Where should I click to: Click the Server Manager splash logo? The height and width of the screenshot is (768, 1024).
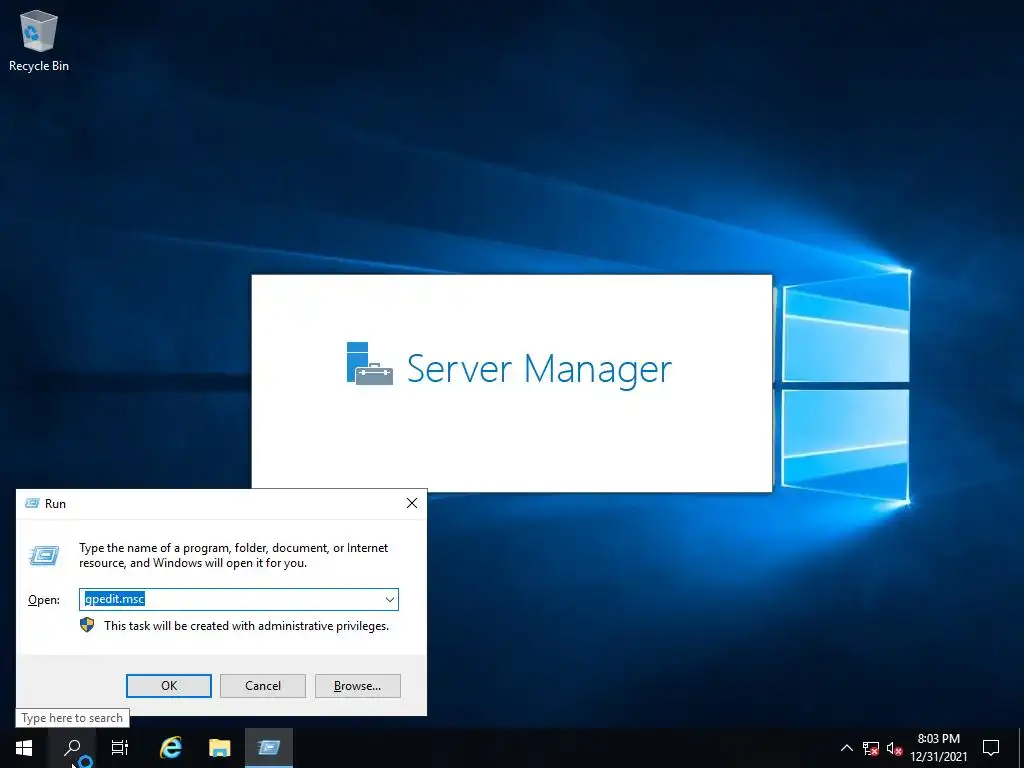[369, 363]
